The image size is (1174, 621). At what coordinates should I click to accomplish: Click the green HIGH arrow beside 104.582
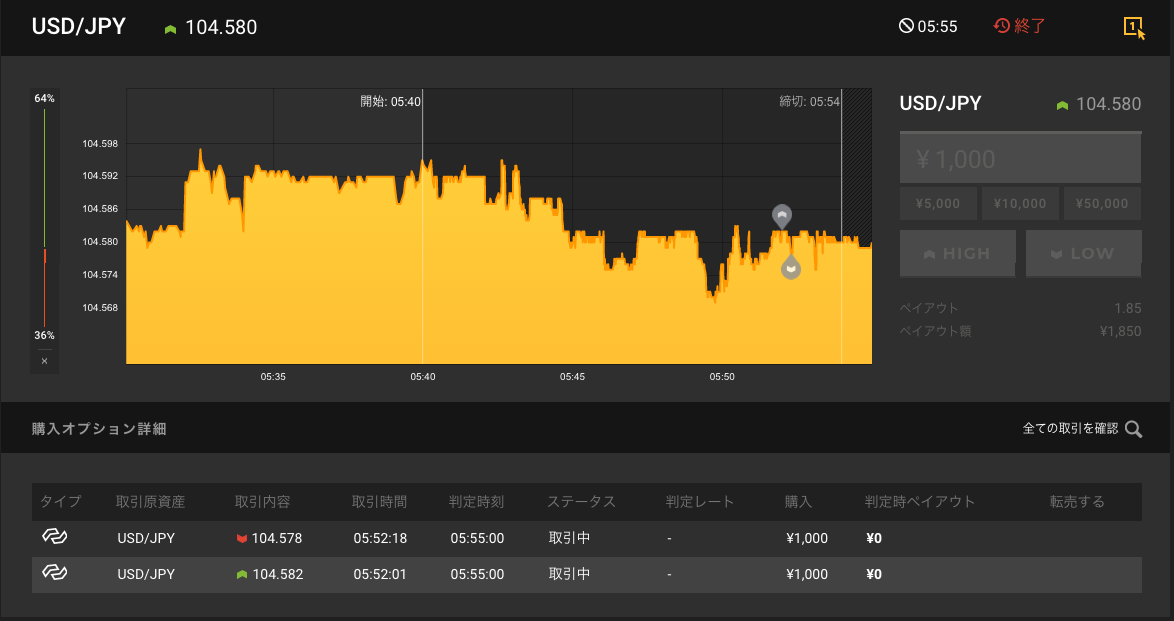tap(242, 575)
